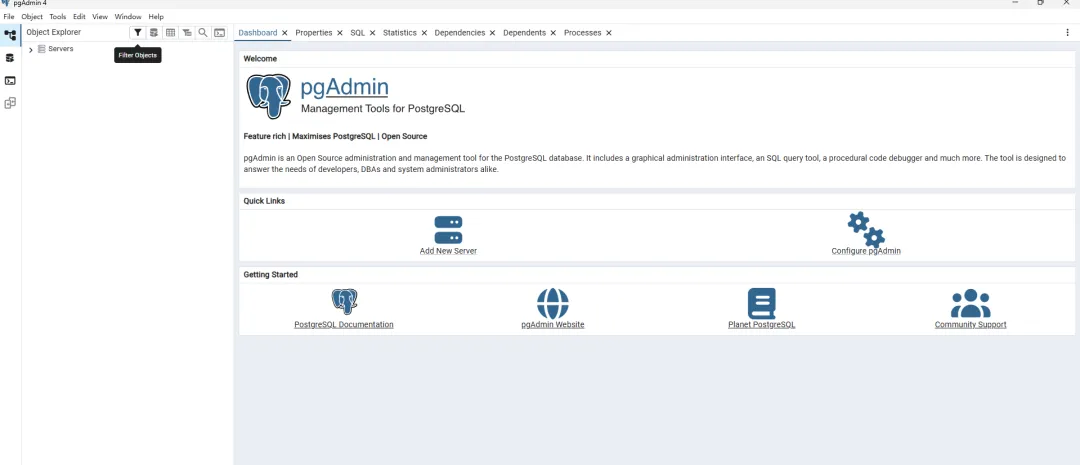Close the Dependents tab
Viewport: 1080px width, 465px height.
point(553,32)
